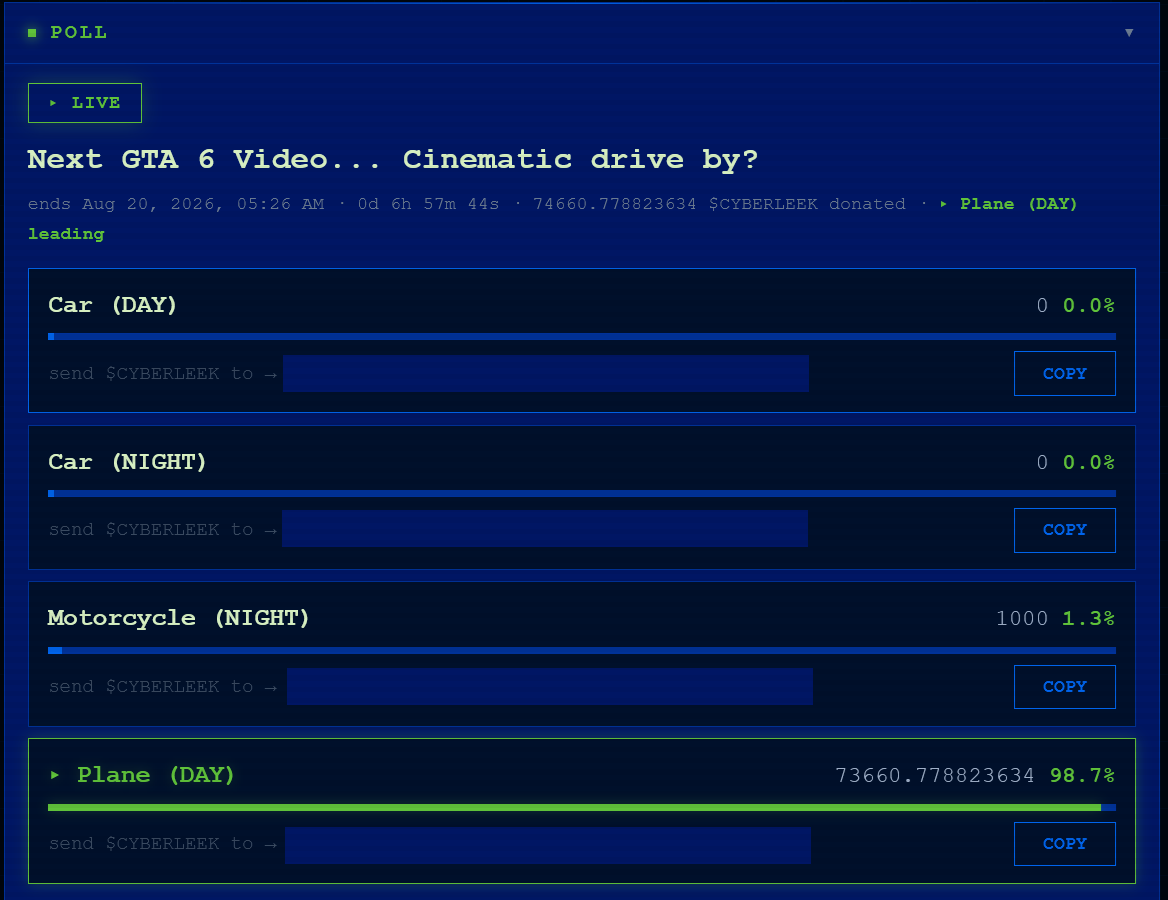Click the POLL panel header title

[x=78, y=33]
